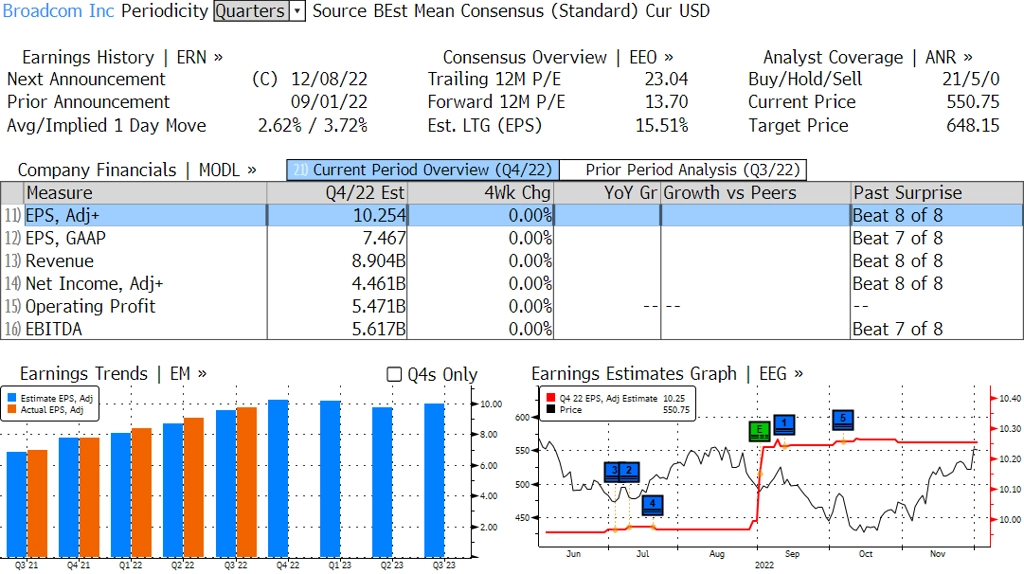
Task: Click the 8.904B revenue estimate value
Action: click(378, 261)
